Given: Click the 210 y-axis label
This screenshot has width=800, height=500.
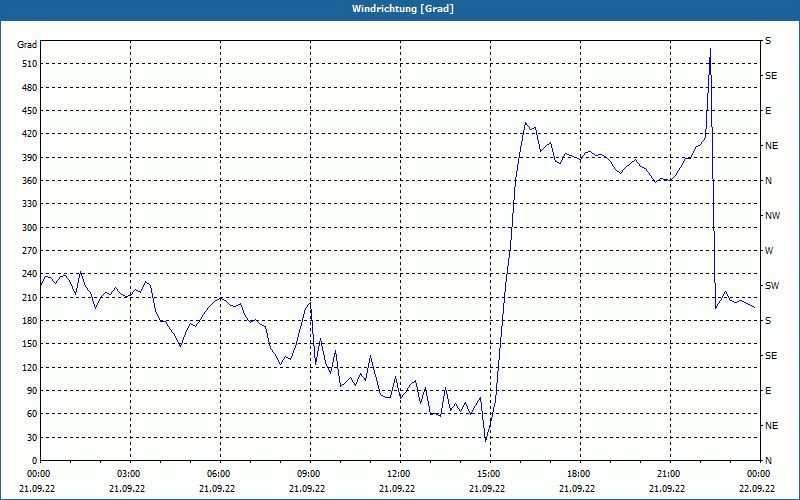Looking at the screenshot, I should (x=29, y=297).
